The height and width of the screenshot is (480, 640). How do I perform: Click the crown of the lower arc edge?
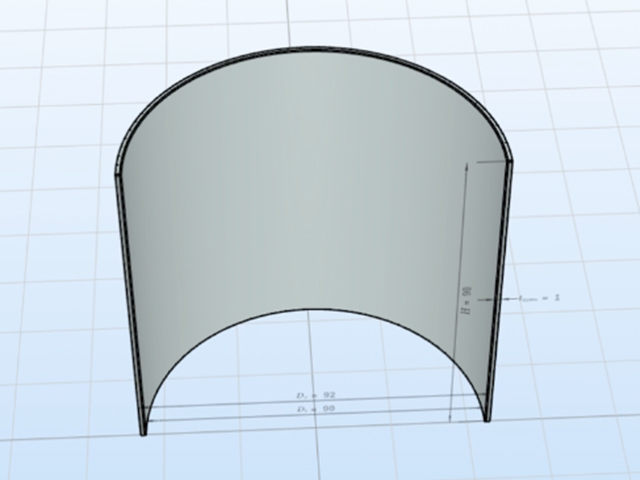click(x=316, y=310)
